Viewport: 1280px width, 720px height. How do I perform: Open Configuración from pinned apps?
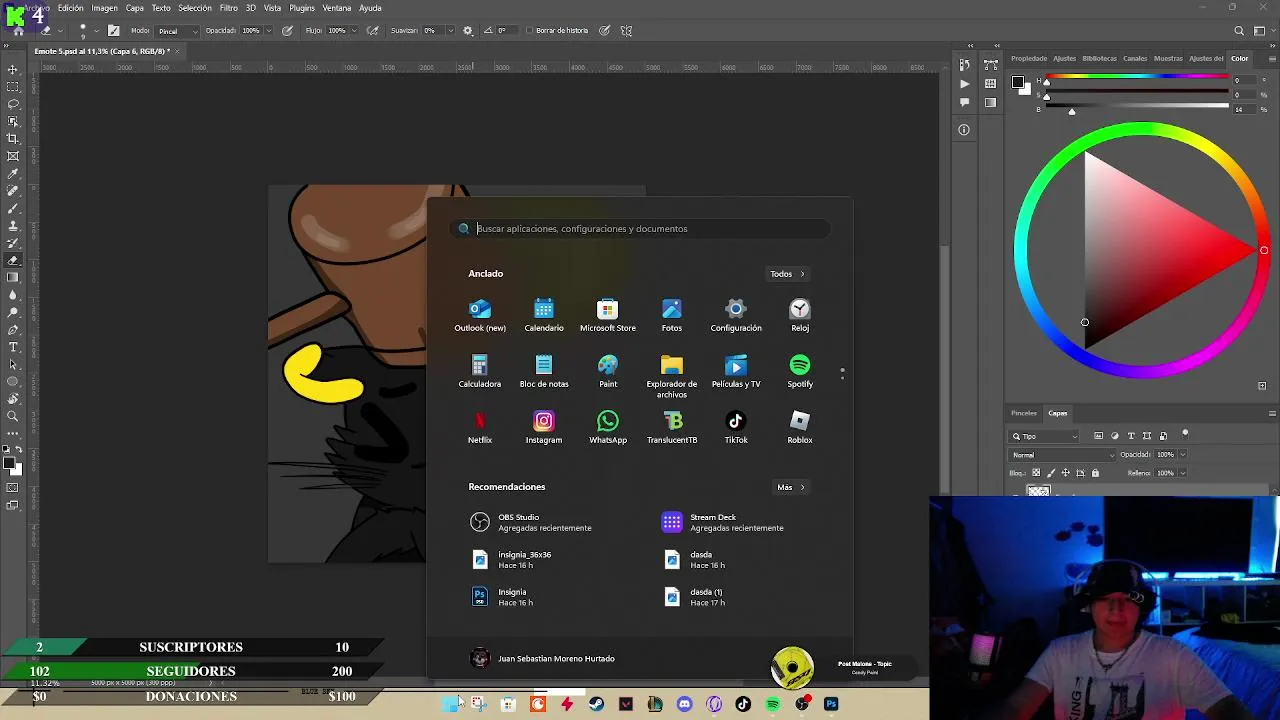736,315
